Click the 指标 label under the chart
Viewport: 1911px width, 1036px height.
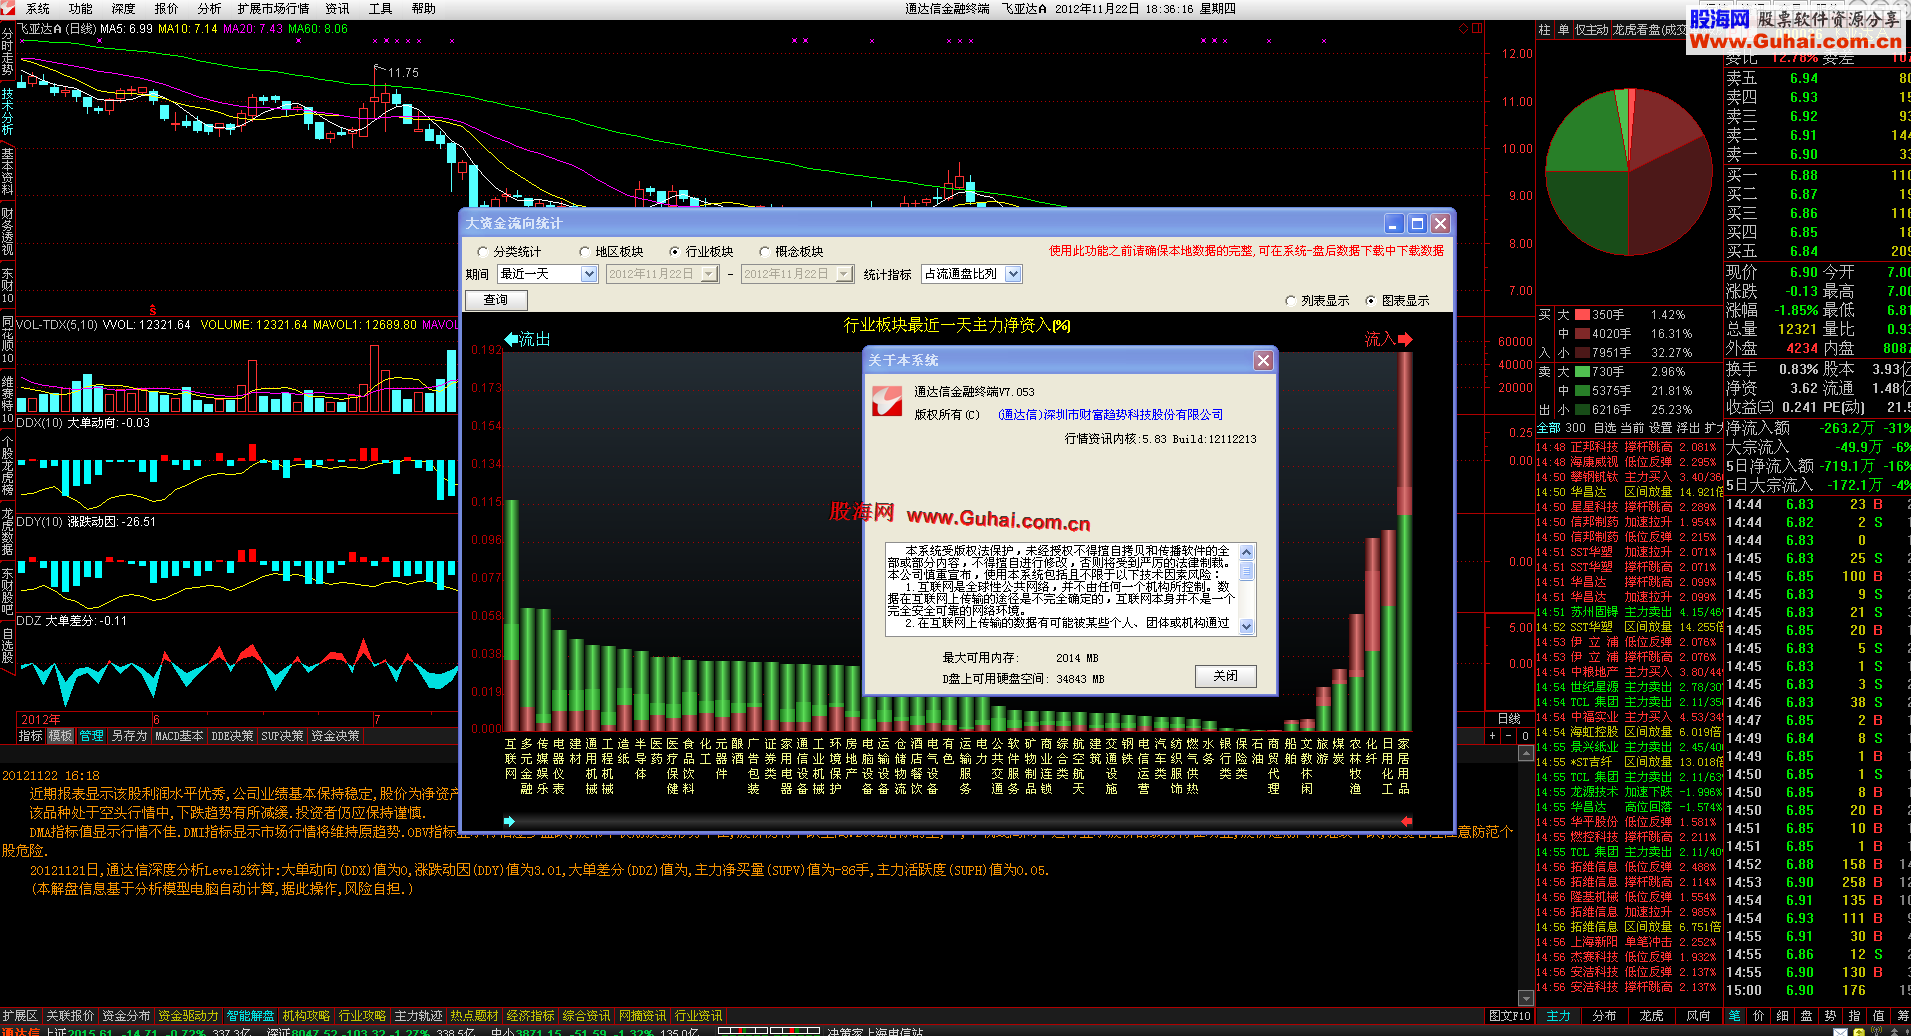coord(31,736)
